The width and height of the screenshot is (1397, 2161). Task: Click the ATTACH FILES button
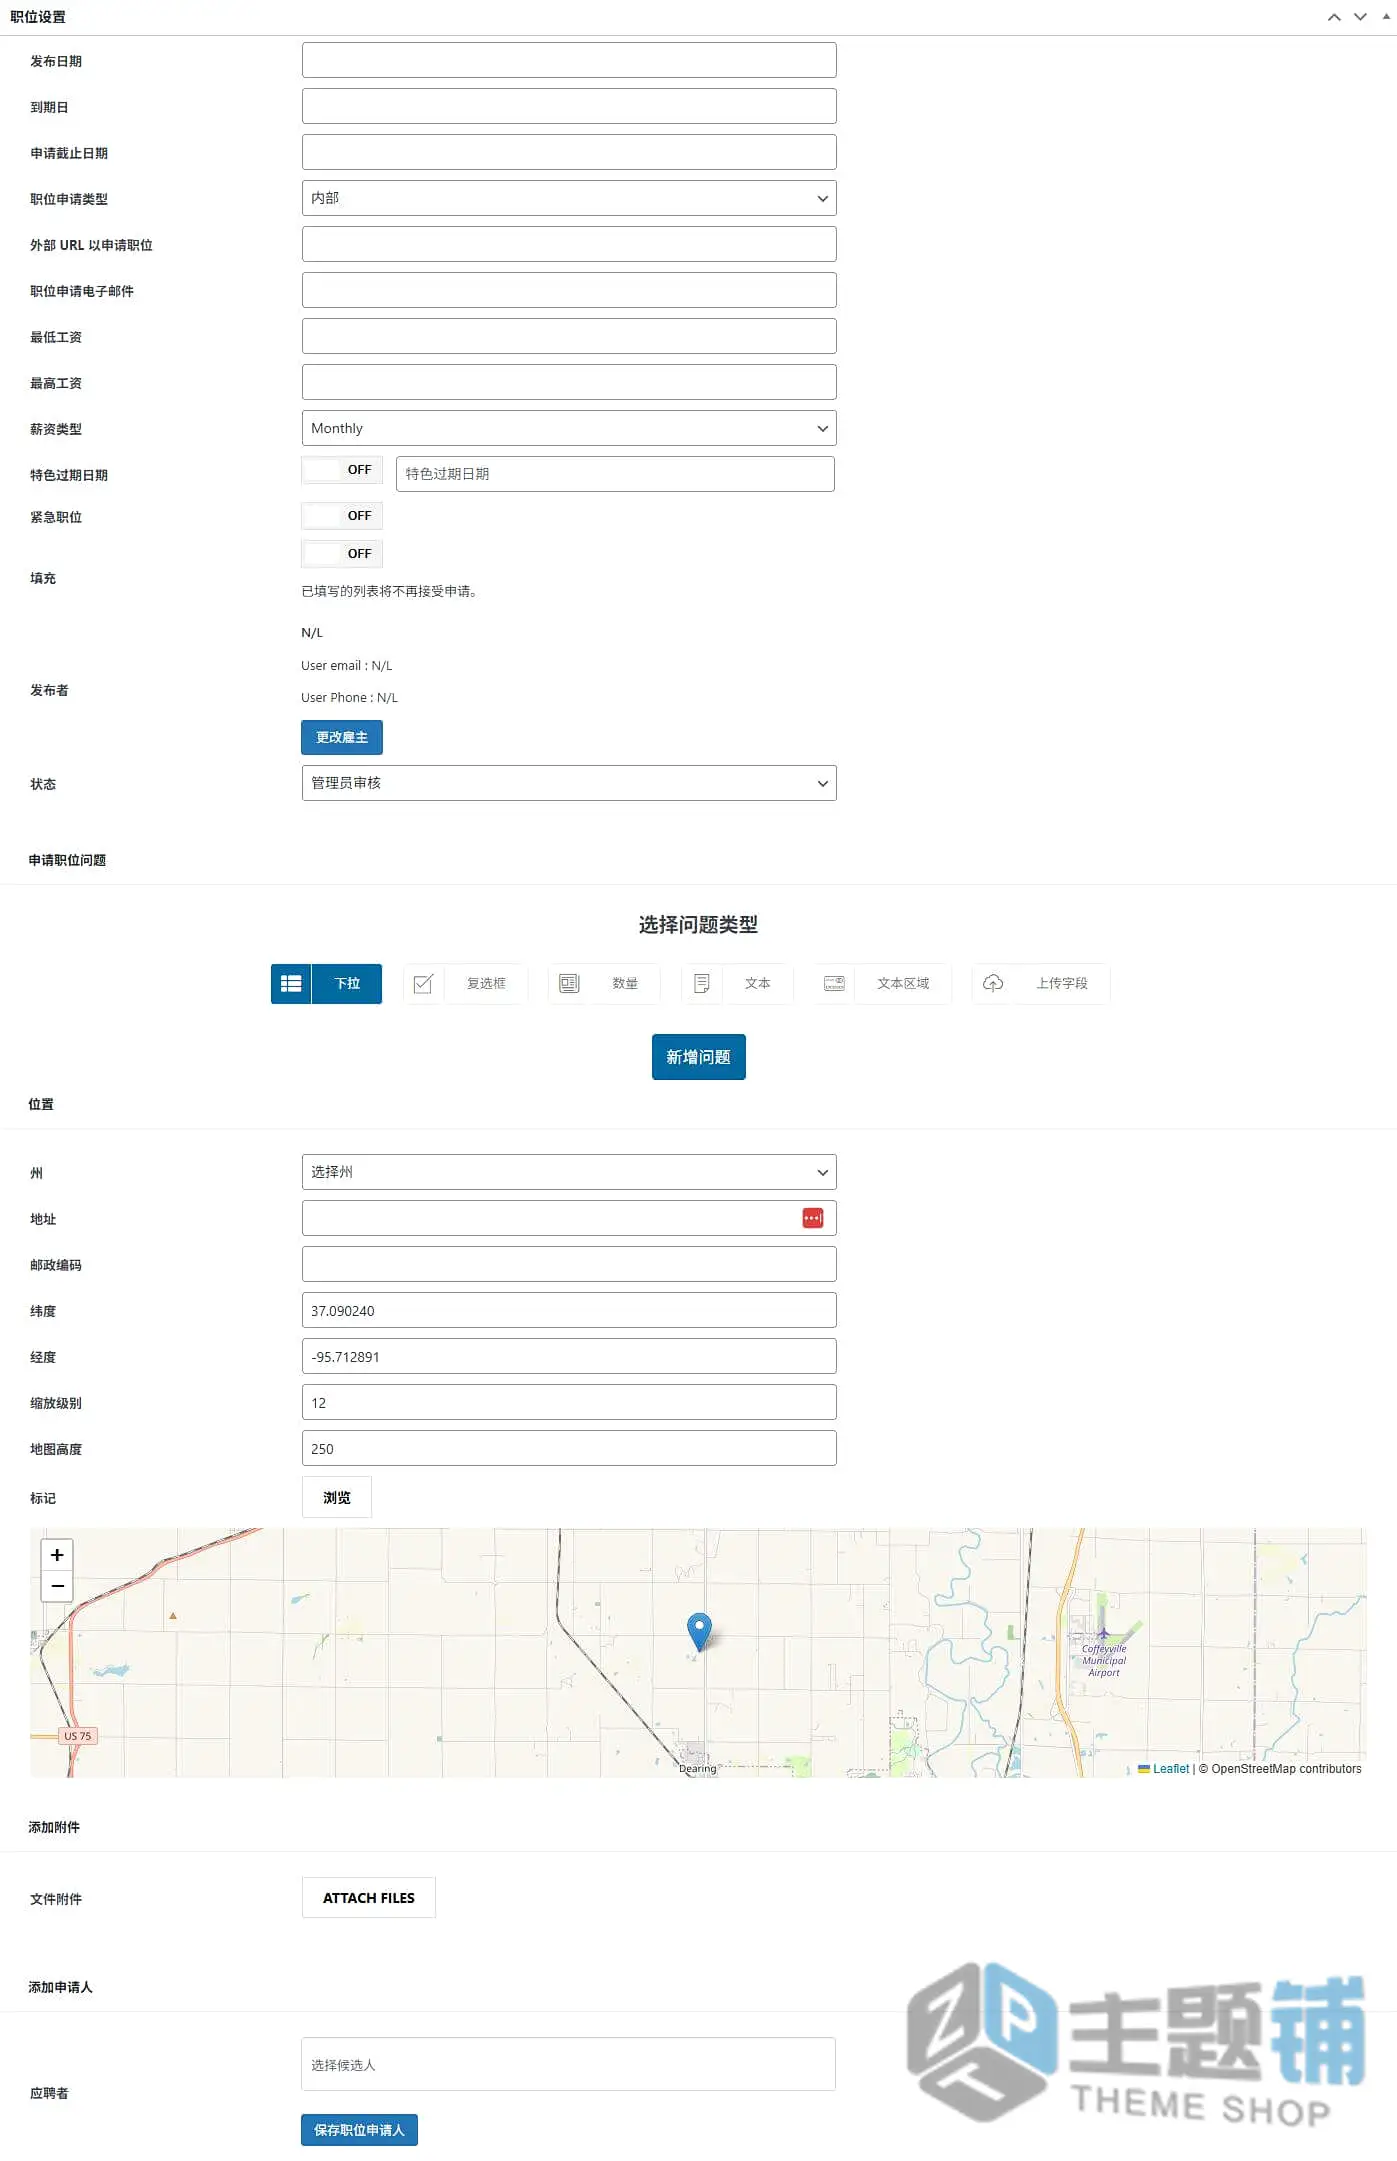pos(369,1897)
